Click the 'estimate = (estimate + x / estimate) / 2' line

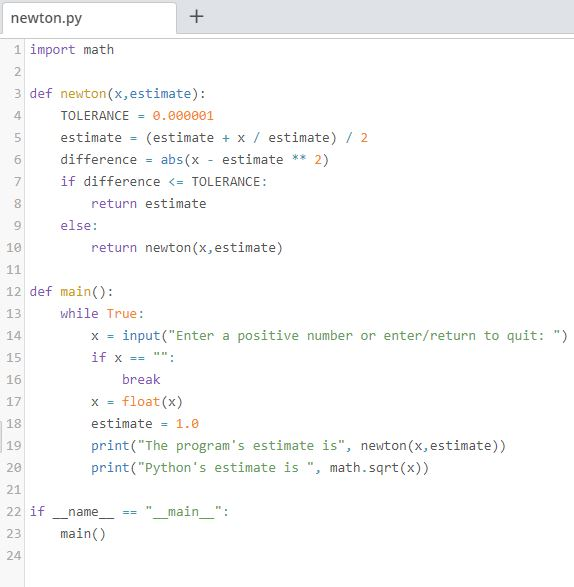coord(214,138)
